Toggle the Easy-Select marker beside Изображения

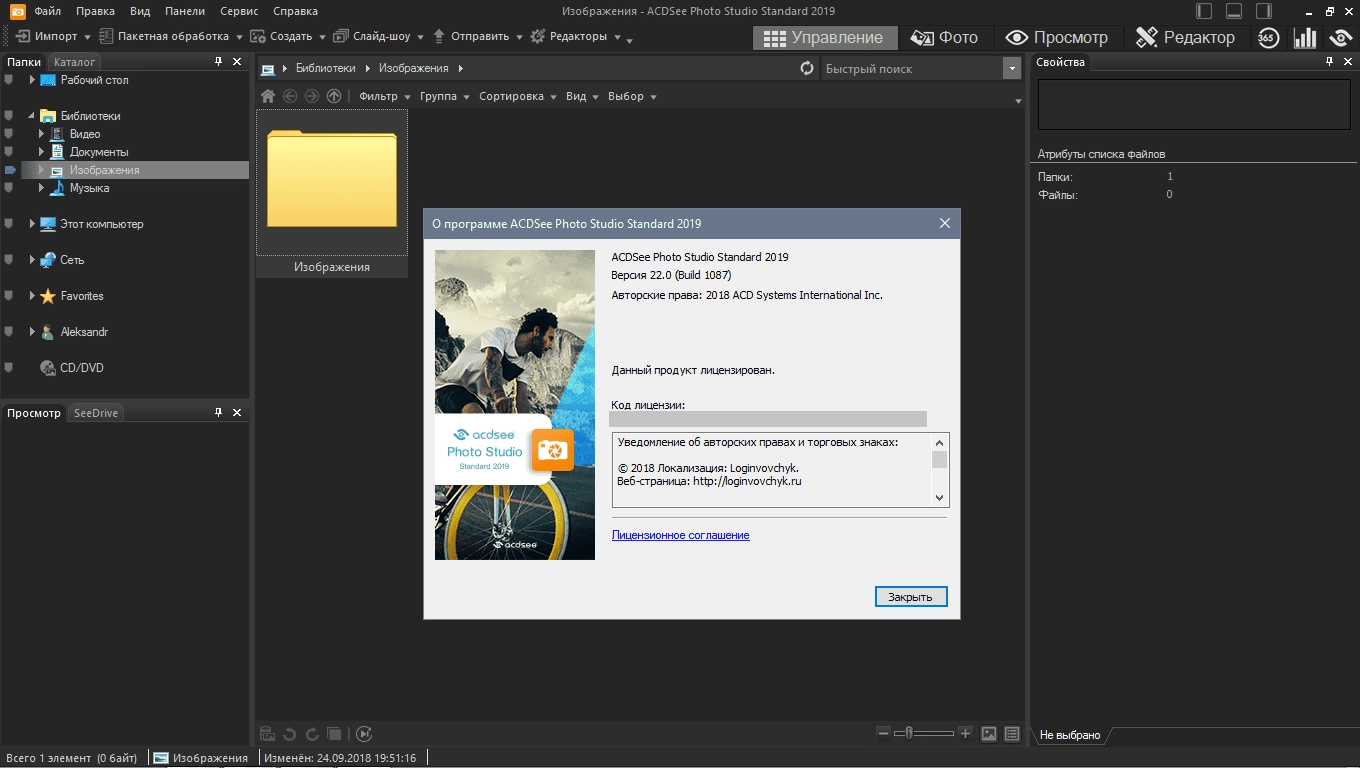click(10, 170)
